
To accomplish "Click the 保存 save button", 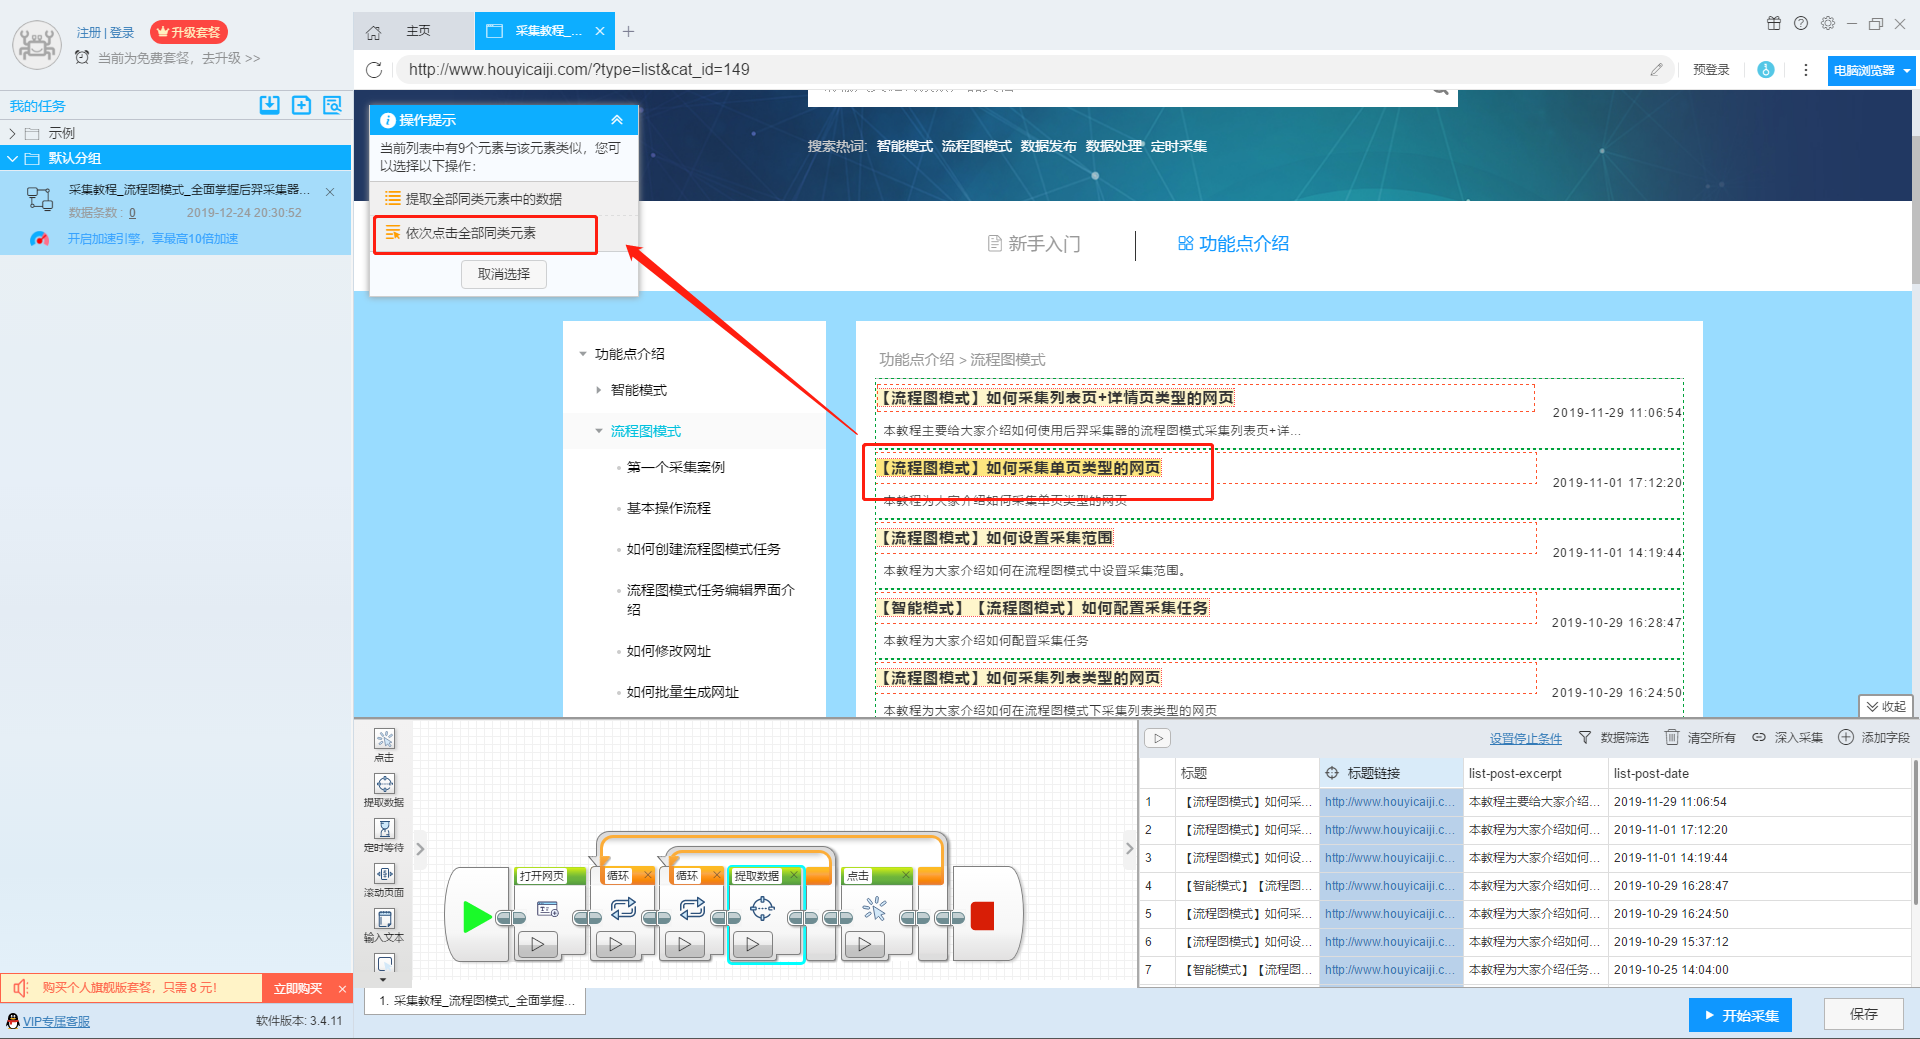I will click(1864, 1014).
